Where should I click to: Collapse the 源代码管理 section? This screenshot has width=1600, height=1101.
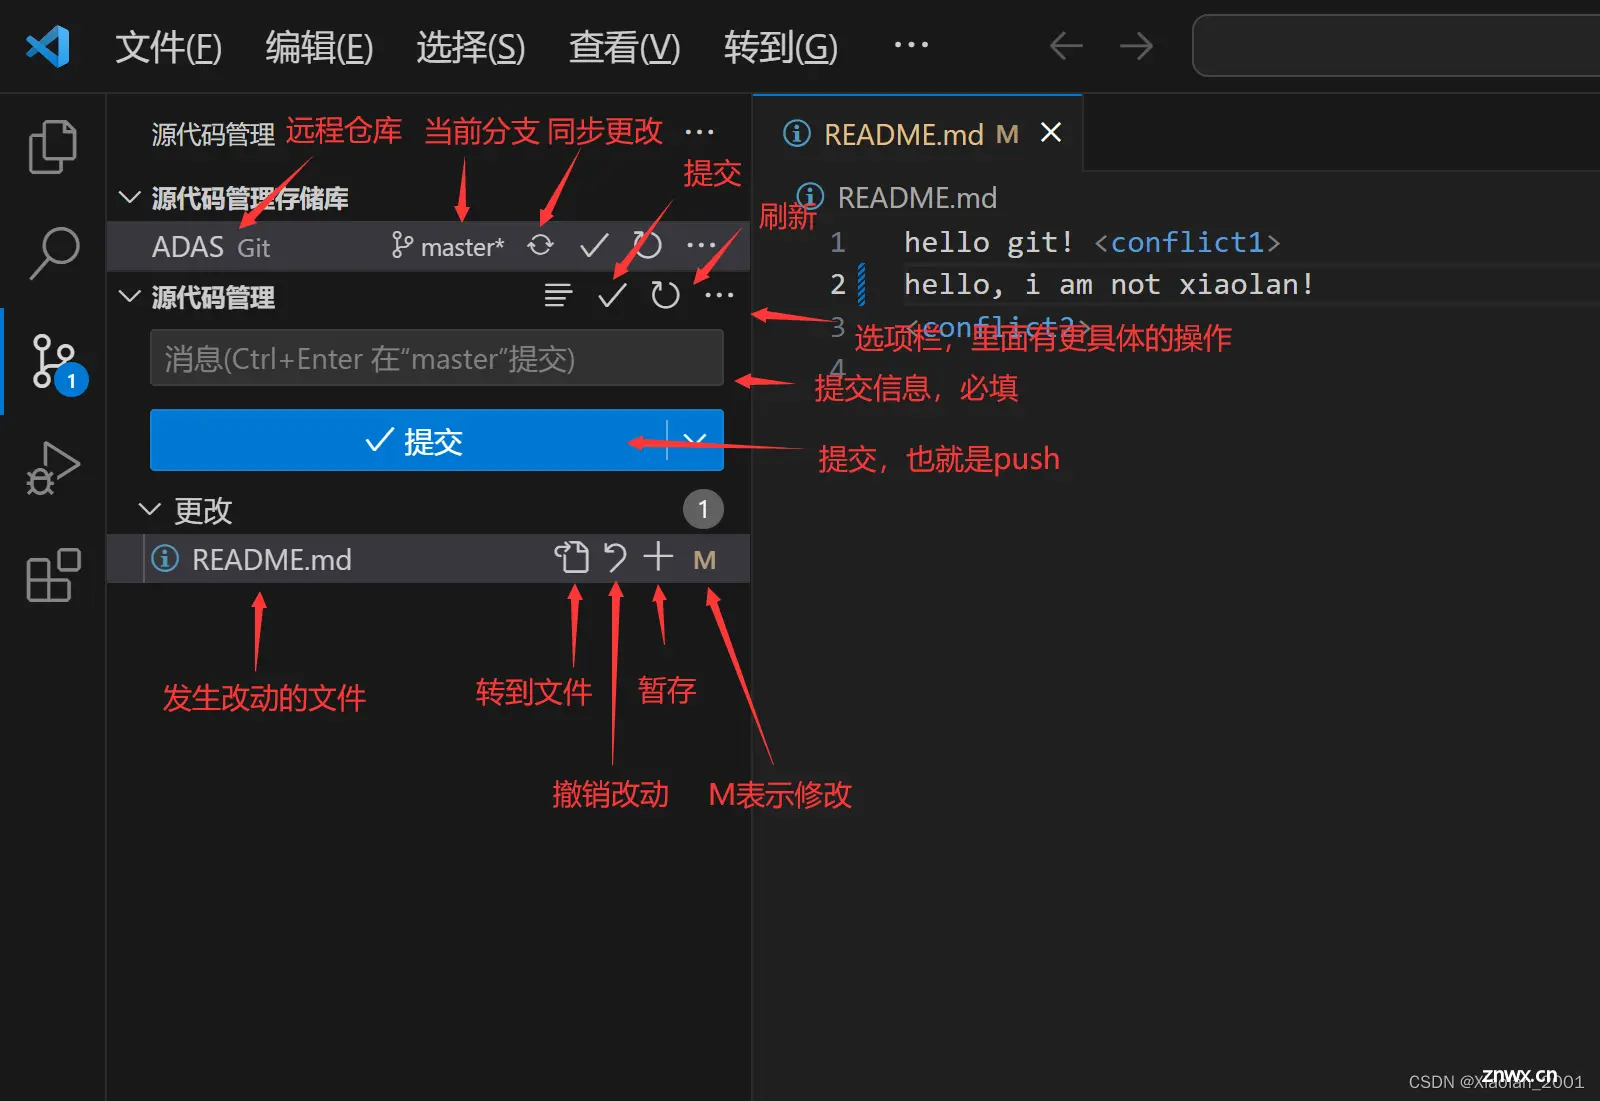click(129, 296)
